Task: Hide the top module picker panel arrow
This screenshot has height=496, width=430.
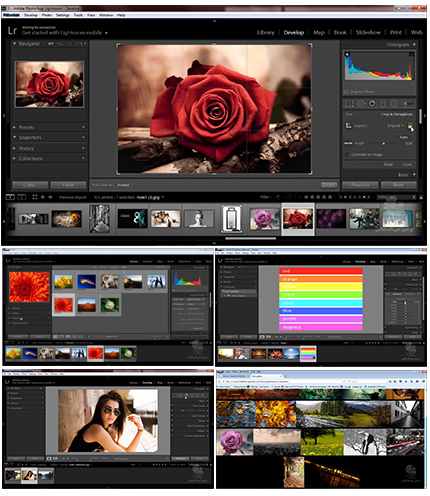Action: [214, 21]
